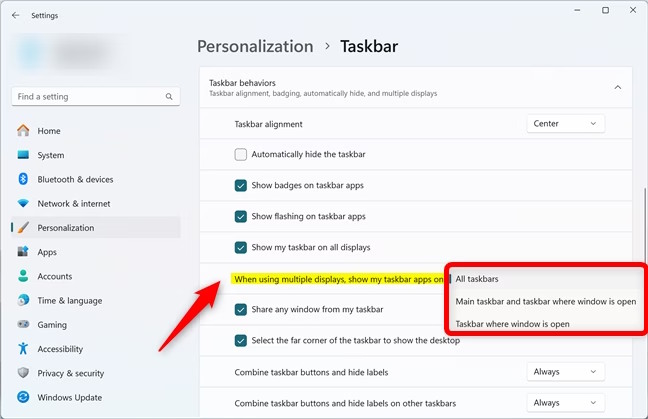Viewport: 648px width, 419px height.
Task: Click the Gaming controller icon
Action: [x=23, y=324]
